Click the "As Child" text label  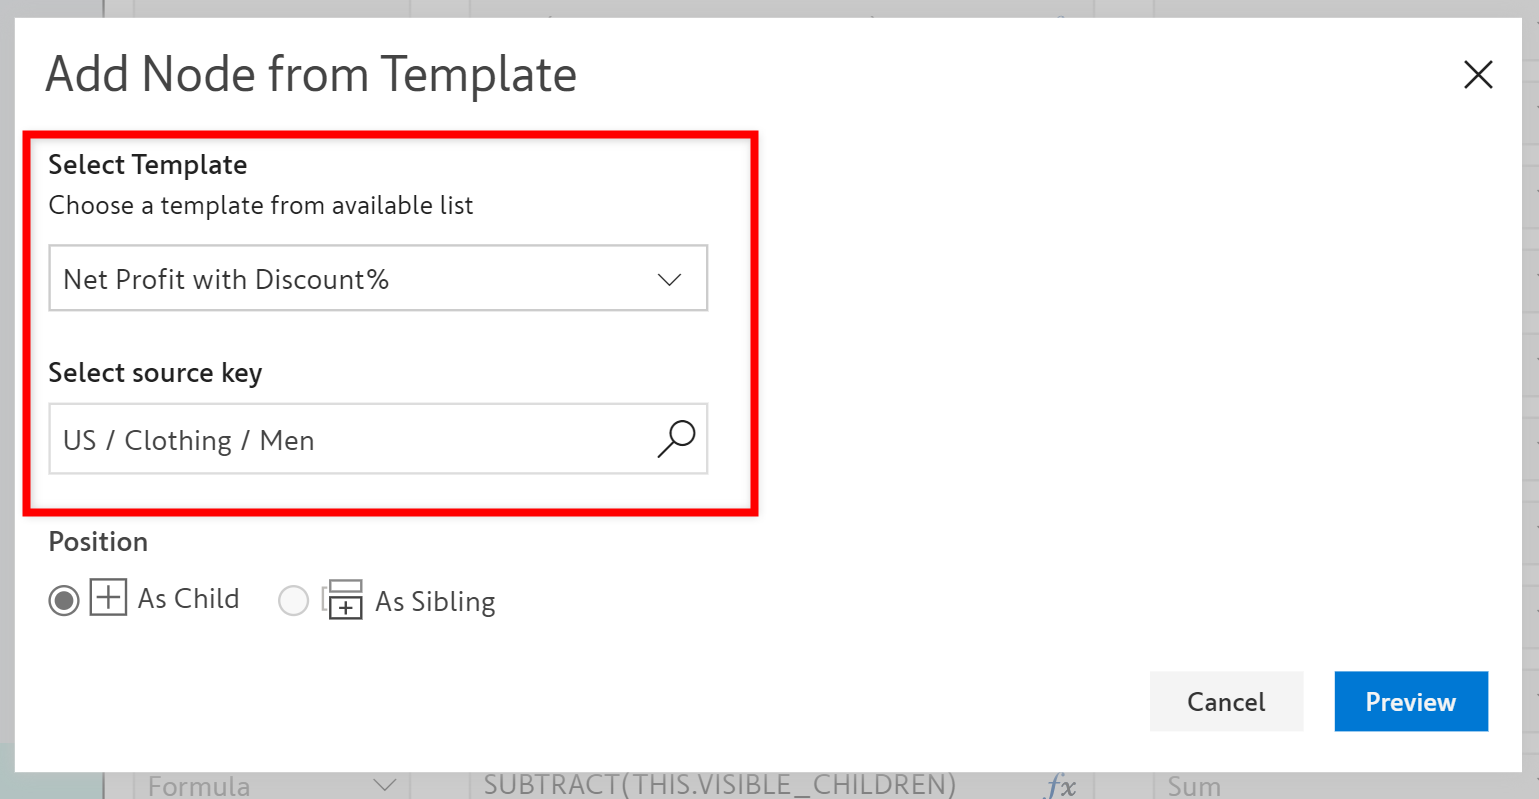188,598
